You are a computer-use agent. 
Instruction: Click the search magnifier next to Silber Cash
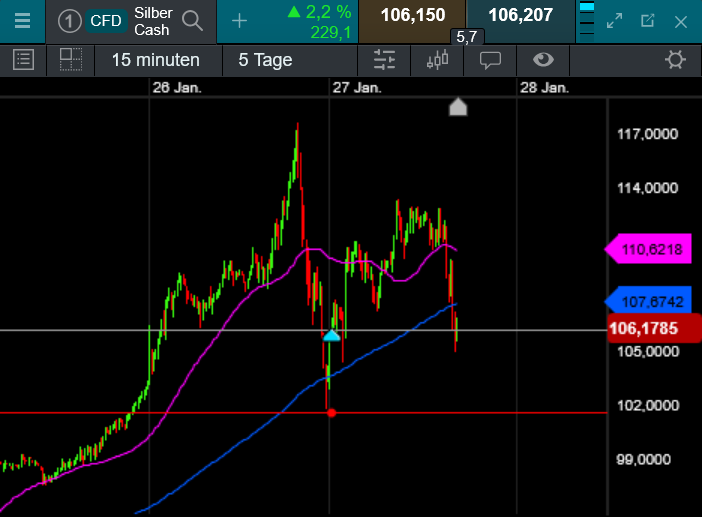192,20
